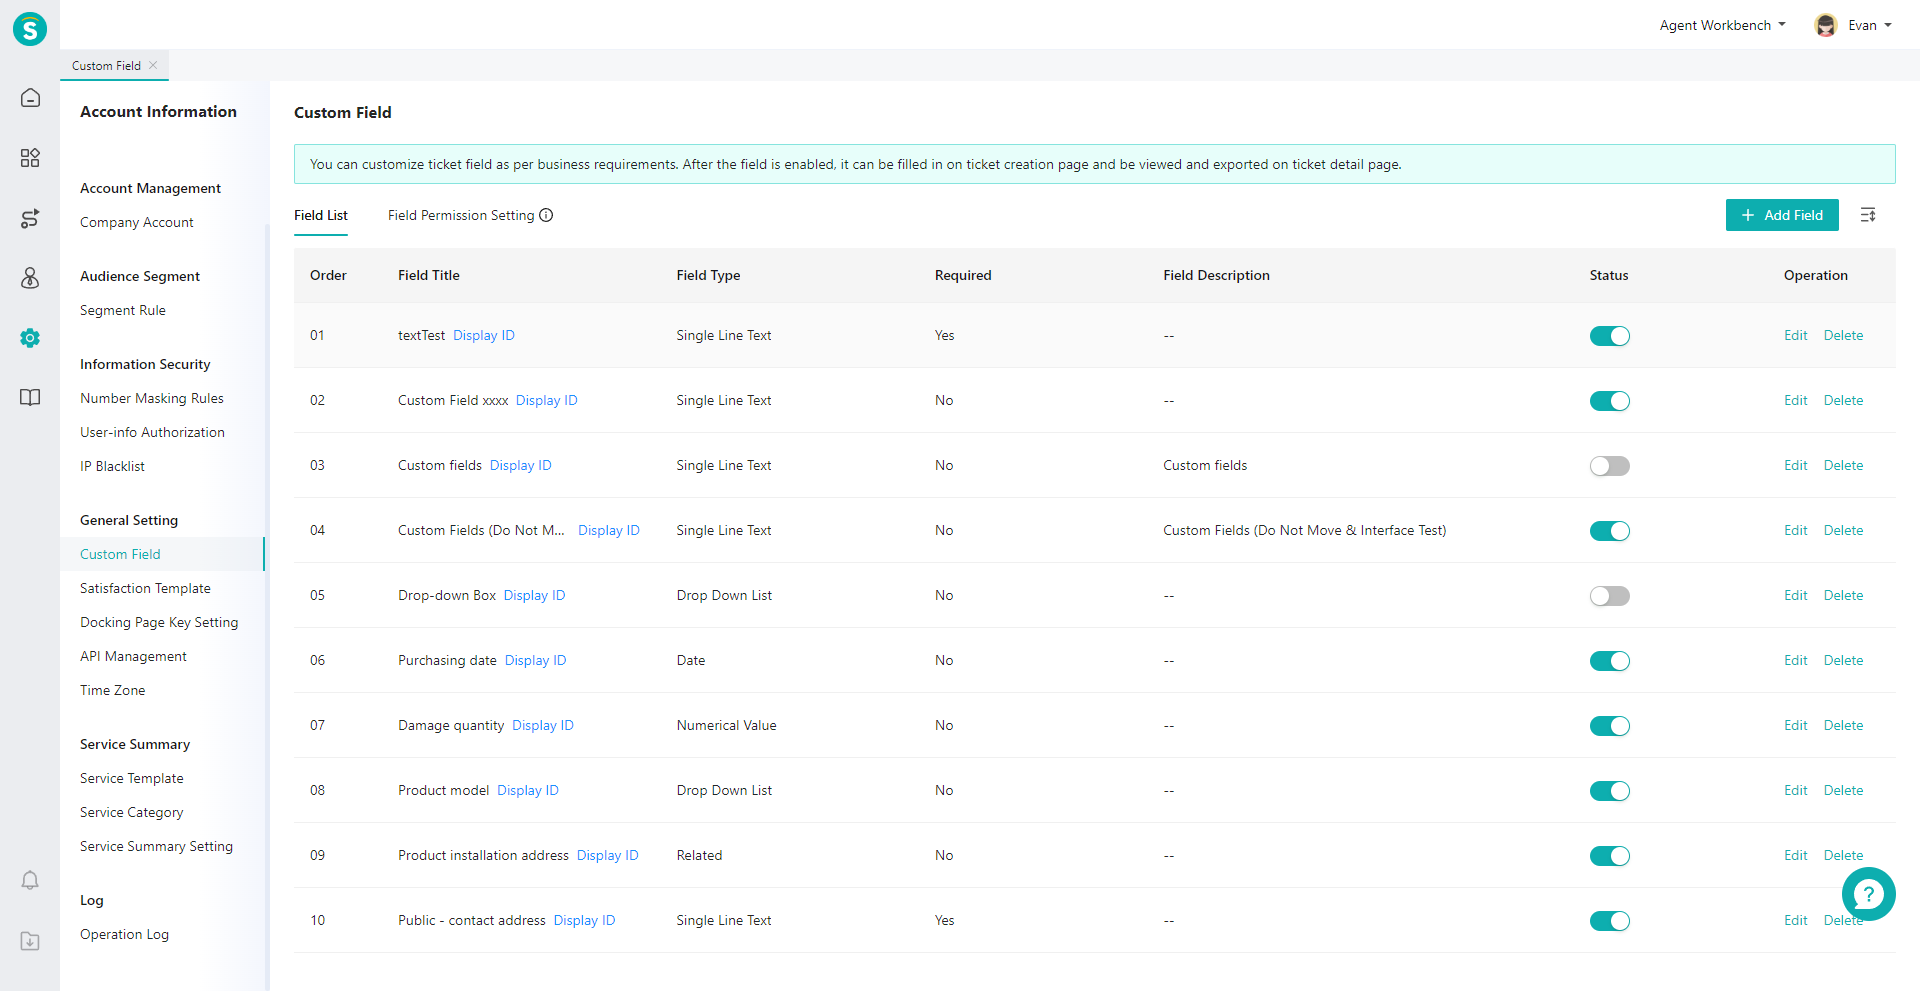Toggle Public - contact address status
Screen dimensions: 1920x991
(x=1610, y=921)
